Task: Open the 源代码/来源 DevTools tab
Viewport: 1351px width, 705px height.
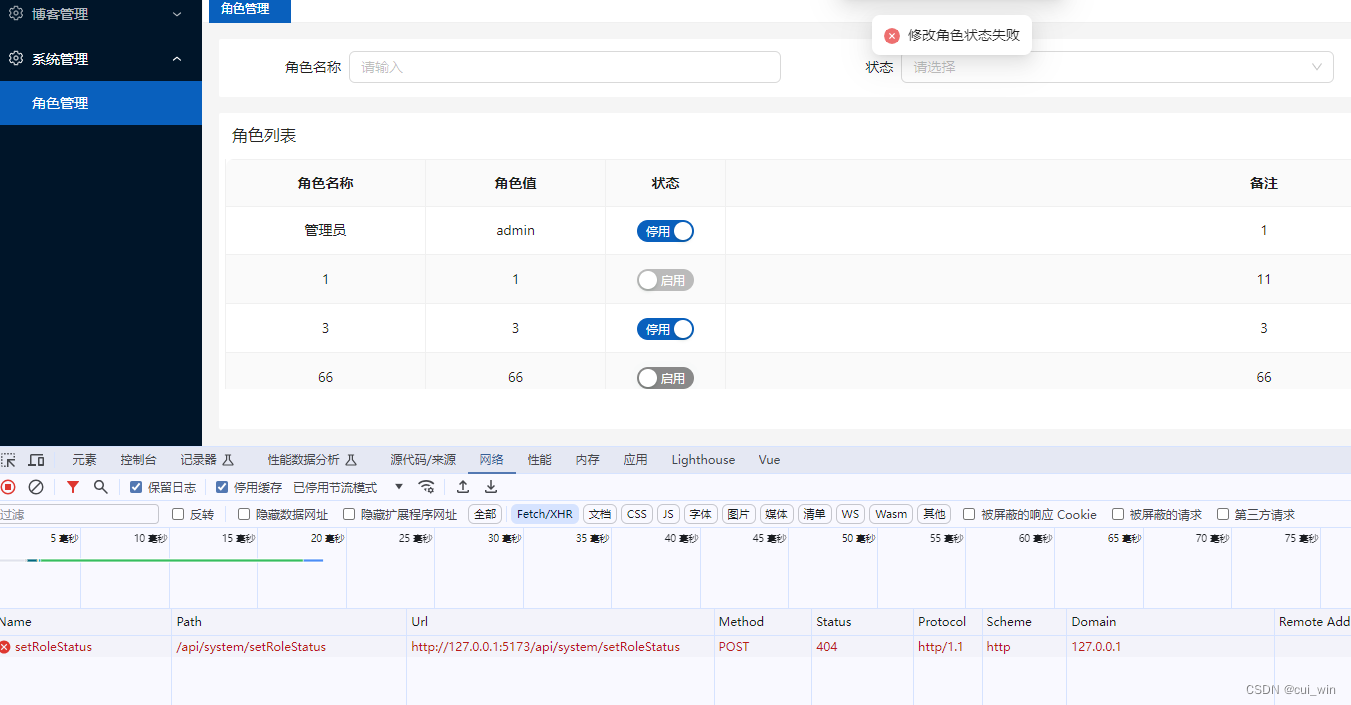Action: 423,460
